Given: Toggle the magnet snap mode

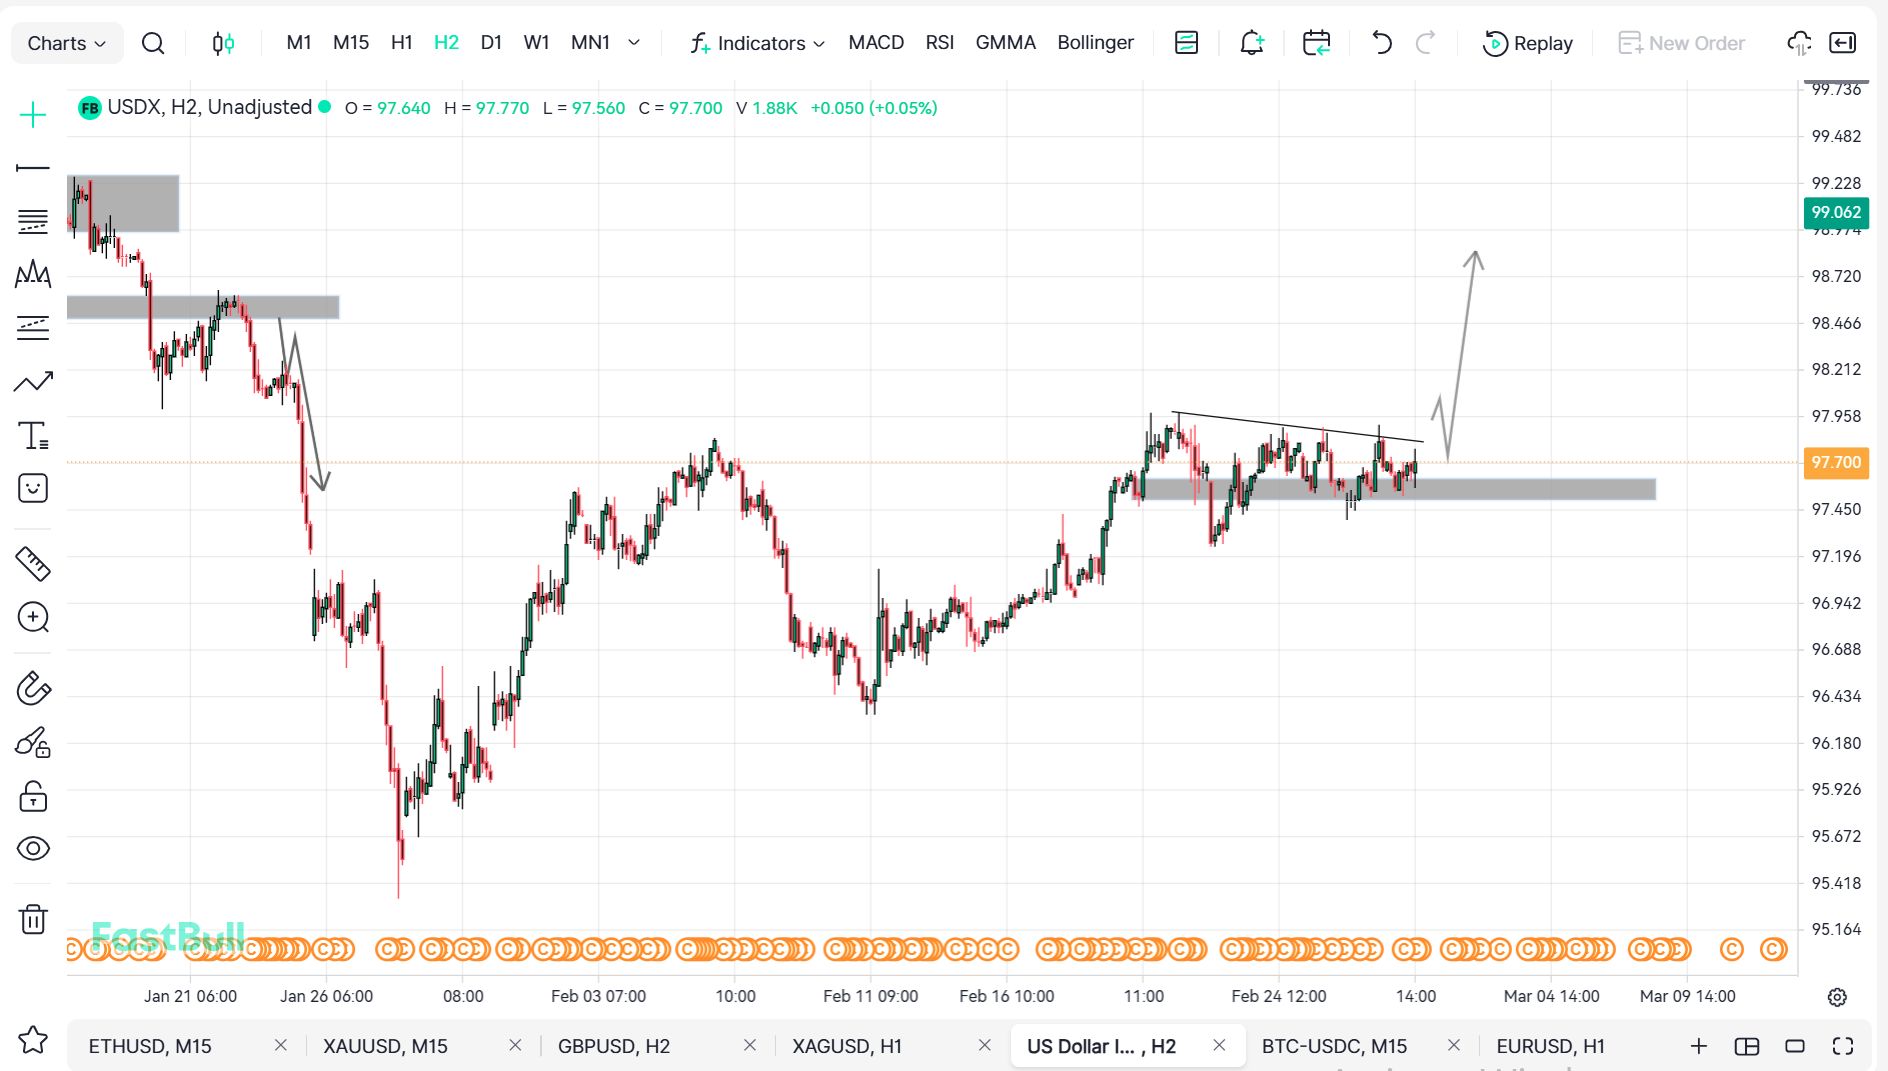Looking at the screenshot, I should coord(33,688).
